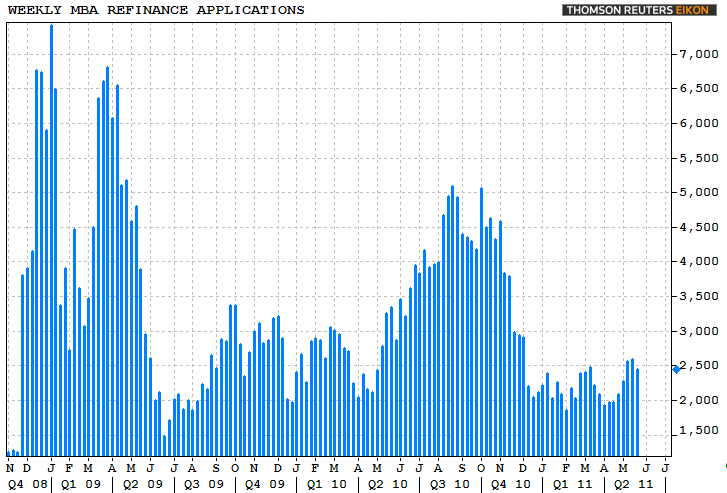The height and width of the screenshot is (493, 727).
Task: Select the Q1 10 quarter label
Action: (x=327, y=485)
